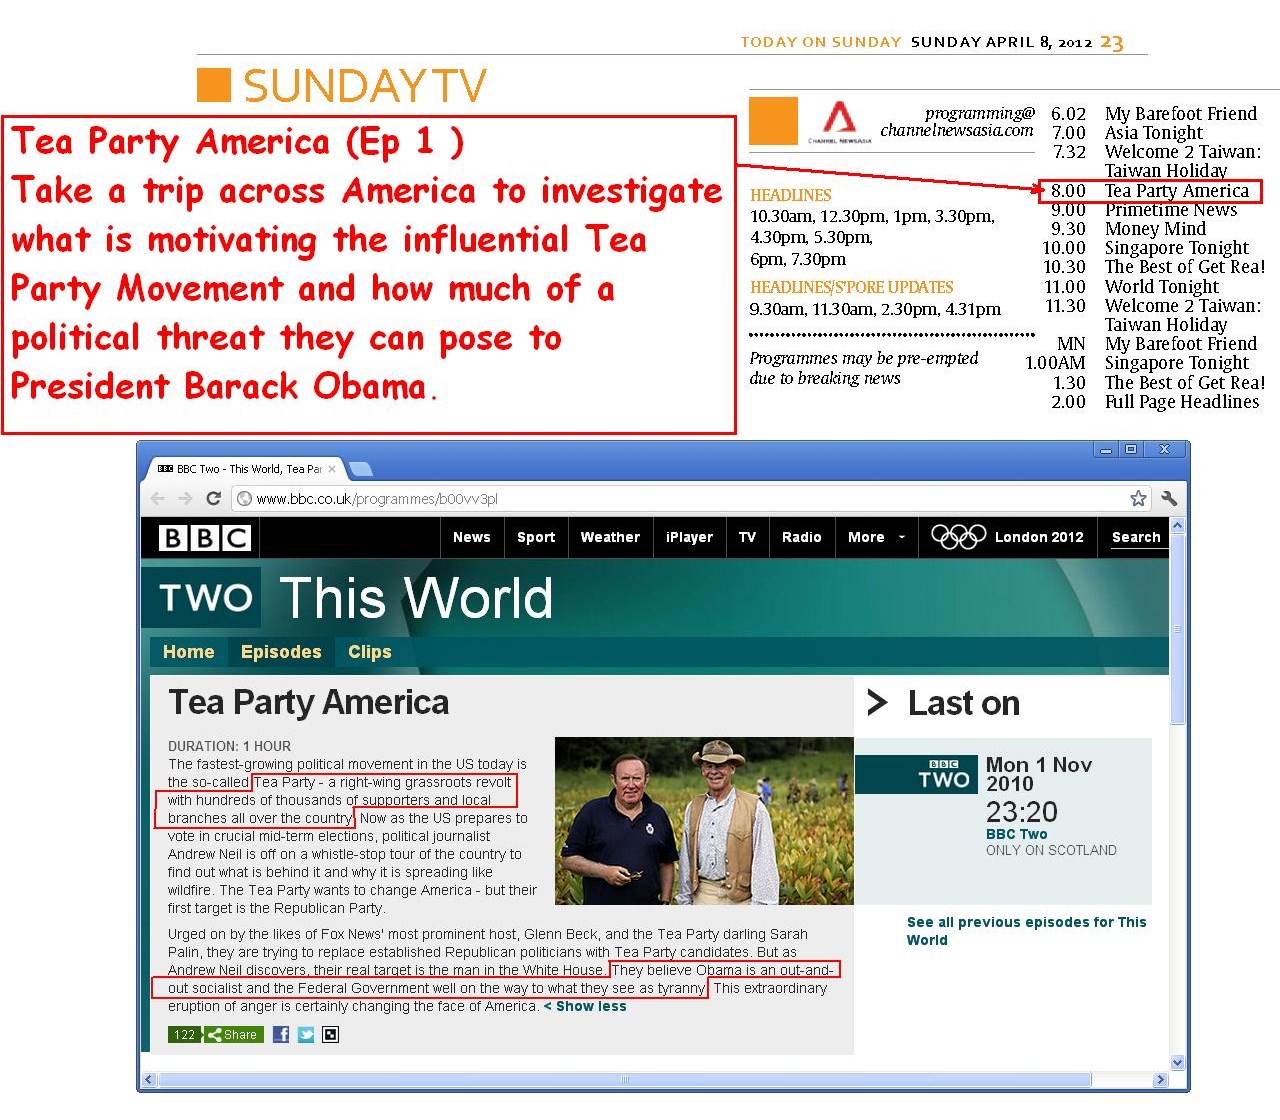Image resolution: width=1280 pixels, height=1120 pixels.
Task: Click the horizontal scrollbar left arrow
Action: pyautogui.click(x=149, y=1080)
